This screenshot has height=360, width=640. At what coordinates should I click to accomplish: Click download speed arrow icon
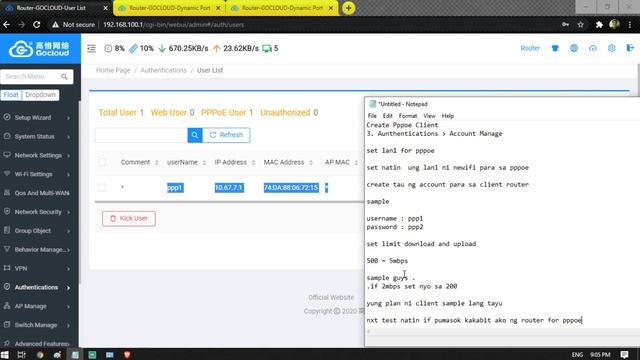tap(162, 49)
